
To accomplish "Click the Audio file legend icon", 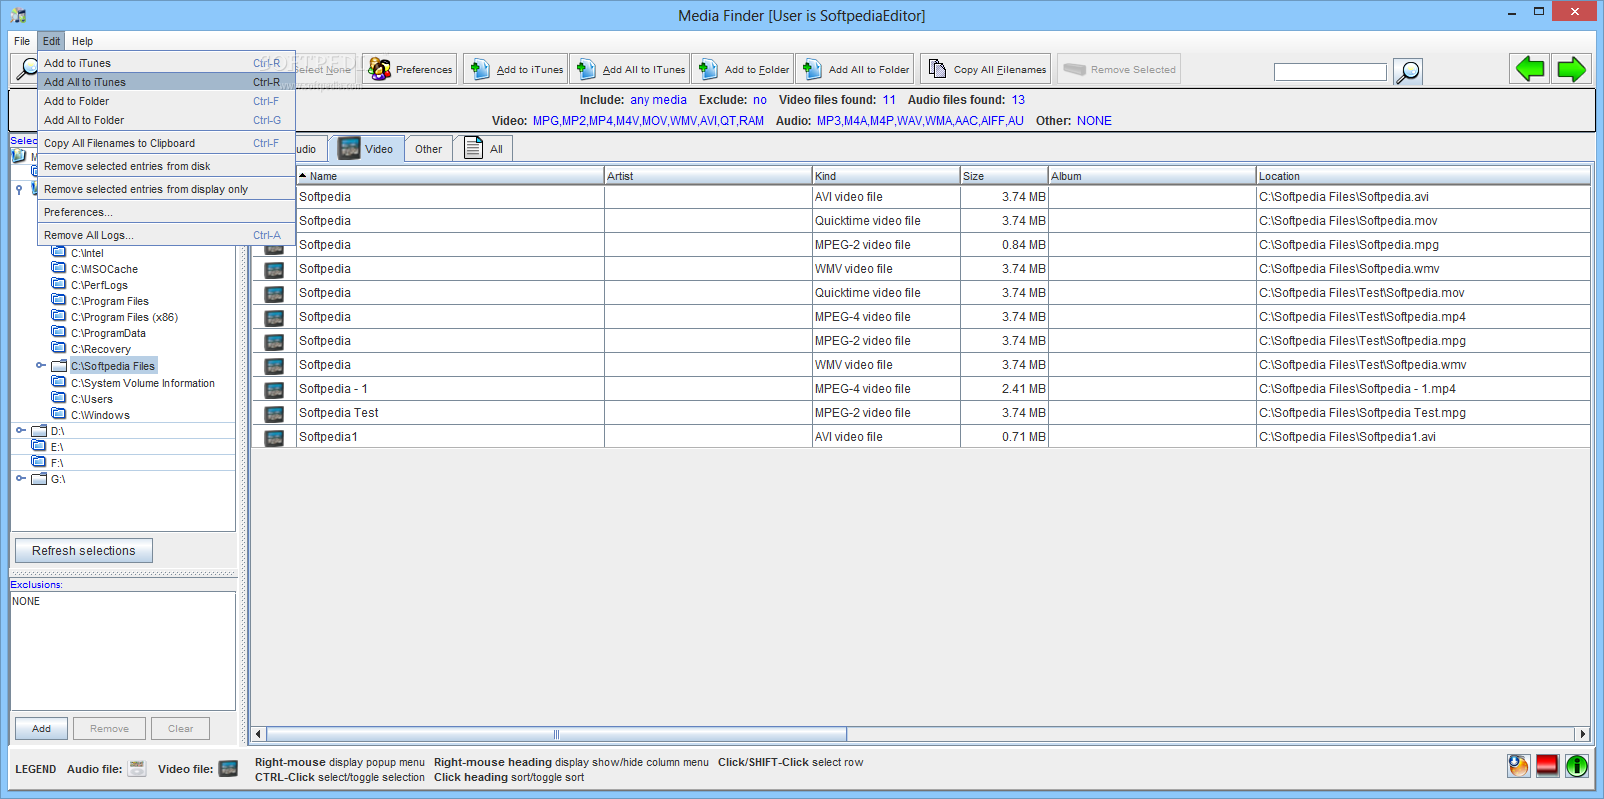I will coord(137,768).
